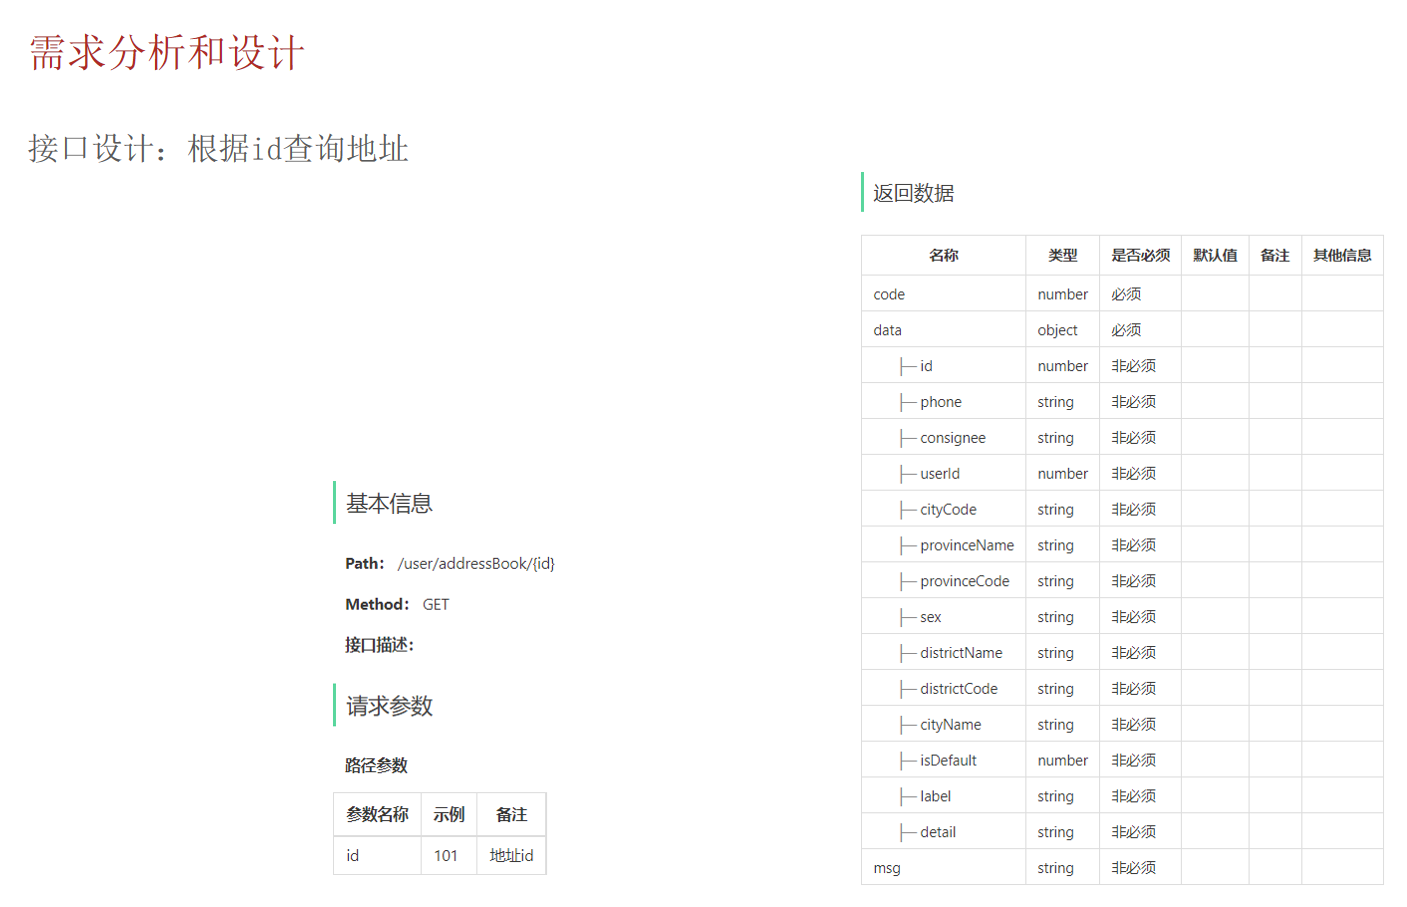Select the 名称 column header
Screen dimensions: 1407x907
tap(943, 255)
